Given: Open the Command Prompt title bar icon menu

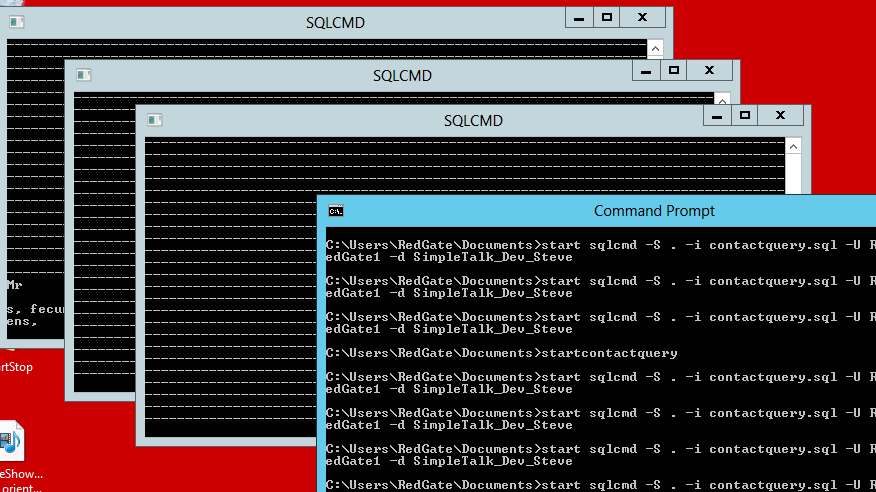Looking at the screenshot, I should click(337, 211).
